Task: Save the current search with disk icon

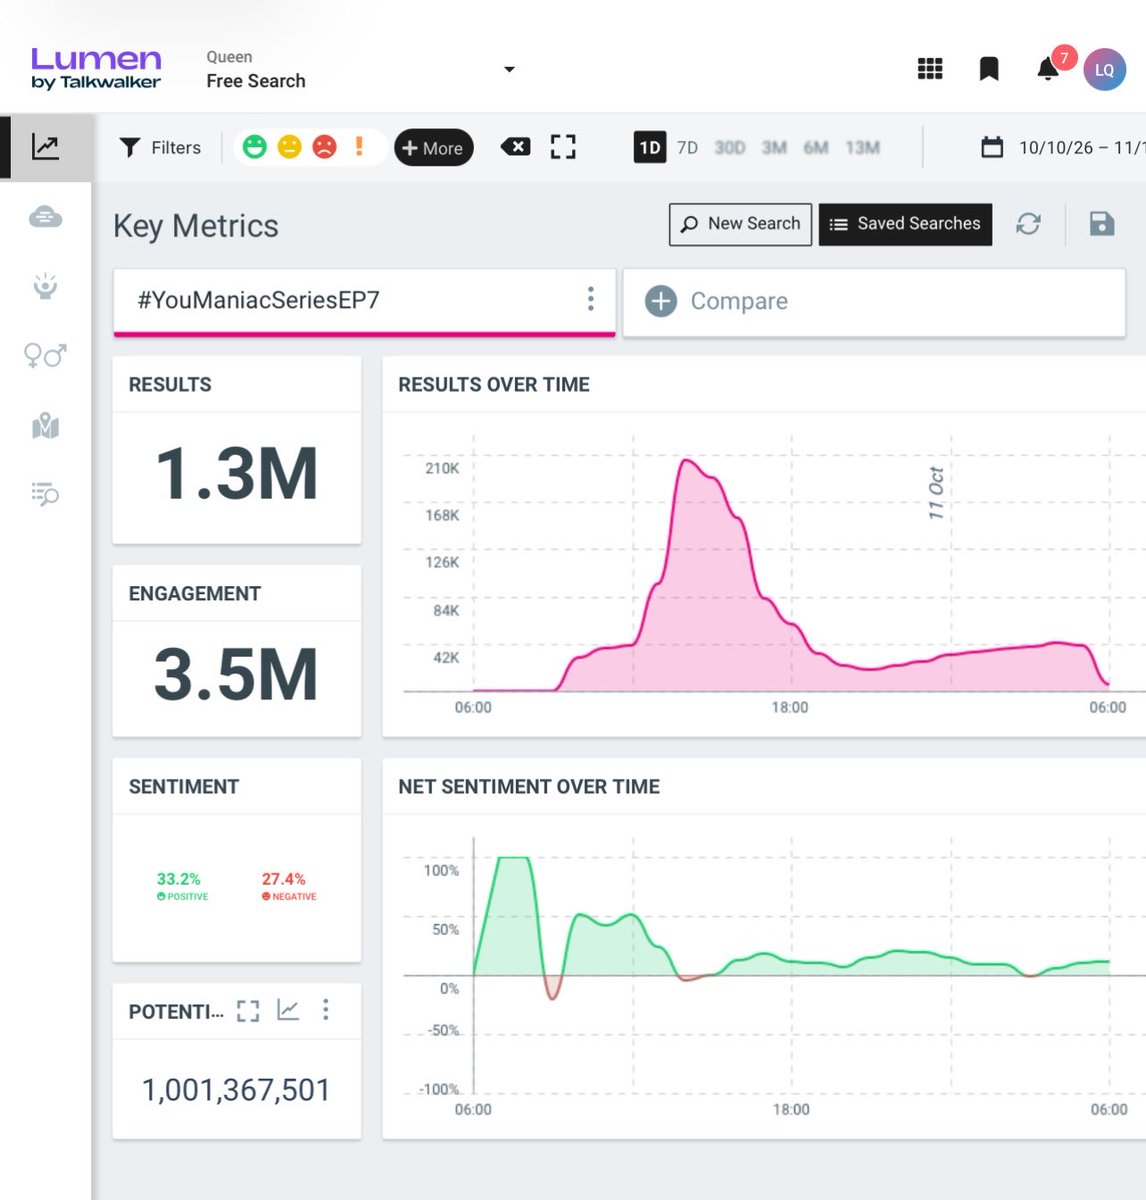Action: click(1101, 224)
